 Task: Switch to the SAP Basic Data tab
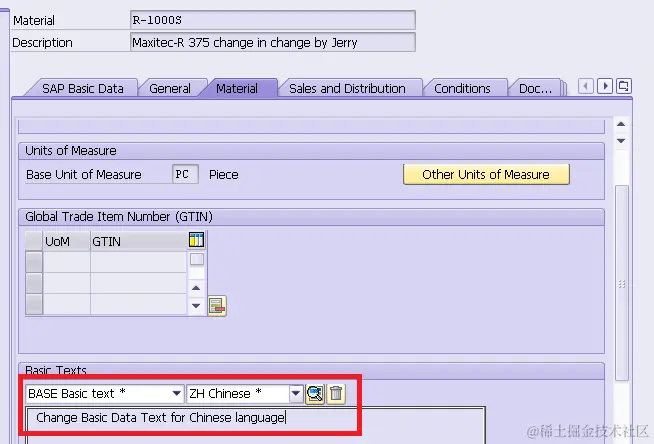83,88
